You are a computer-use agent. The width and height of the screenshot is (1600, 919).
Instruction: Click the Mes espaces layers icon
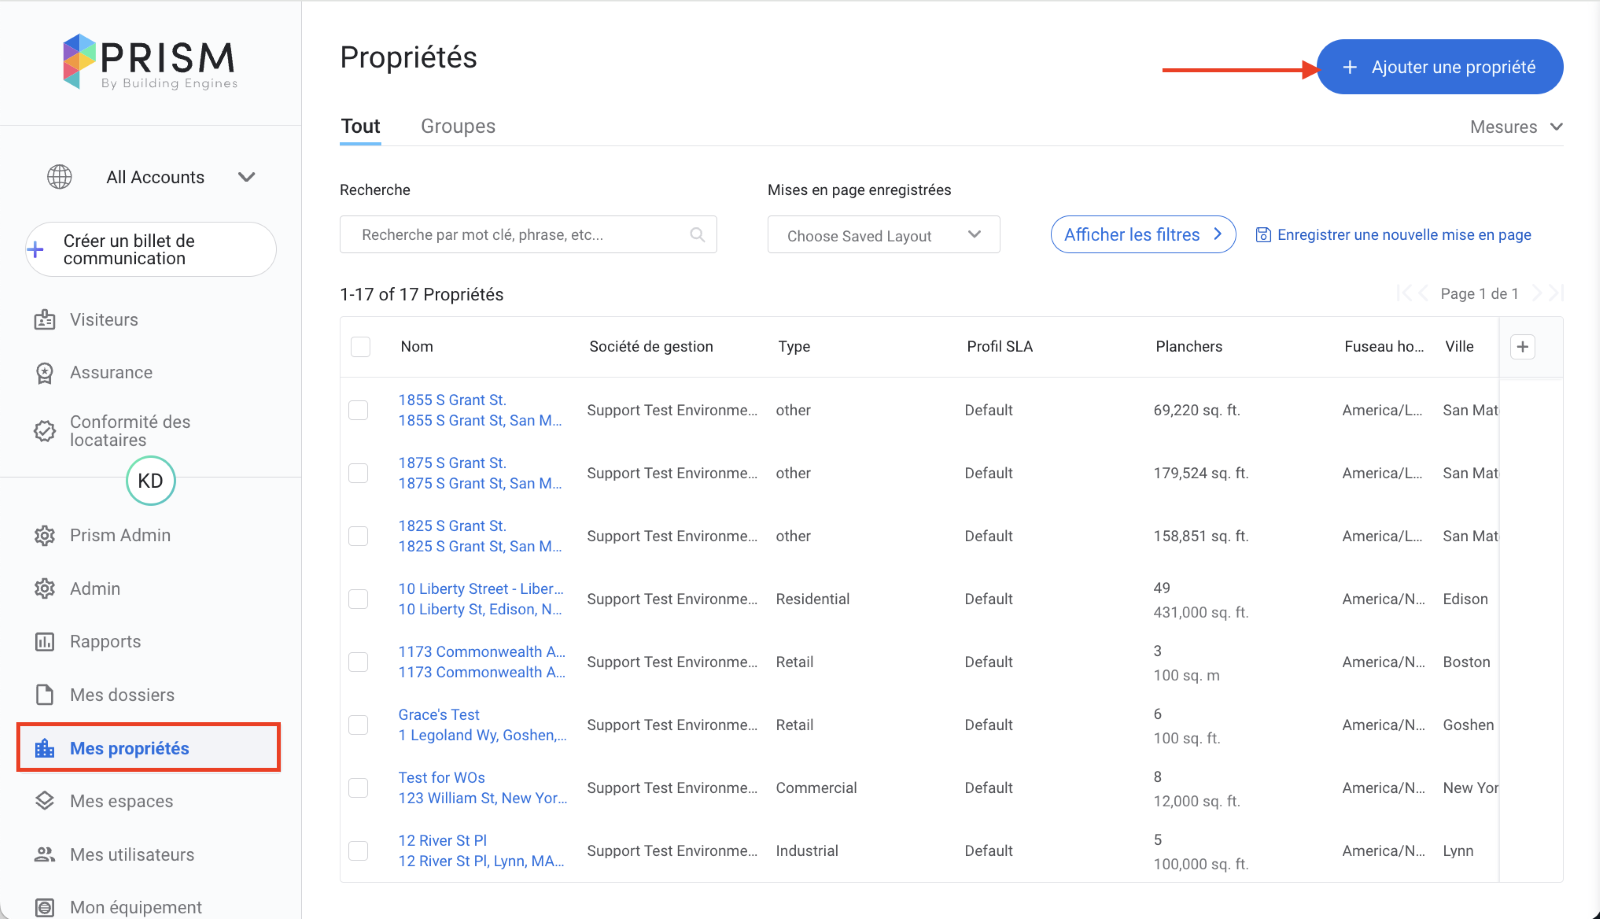[x=45, y=801]
